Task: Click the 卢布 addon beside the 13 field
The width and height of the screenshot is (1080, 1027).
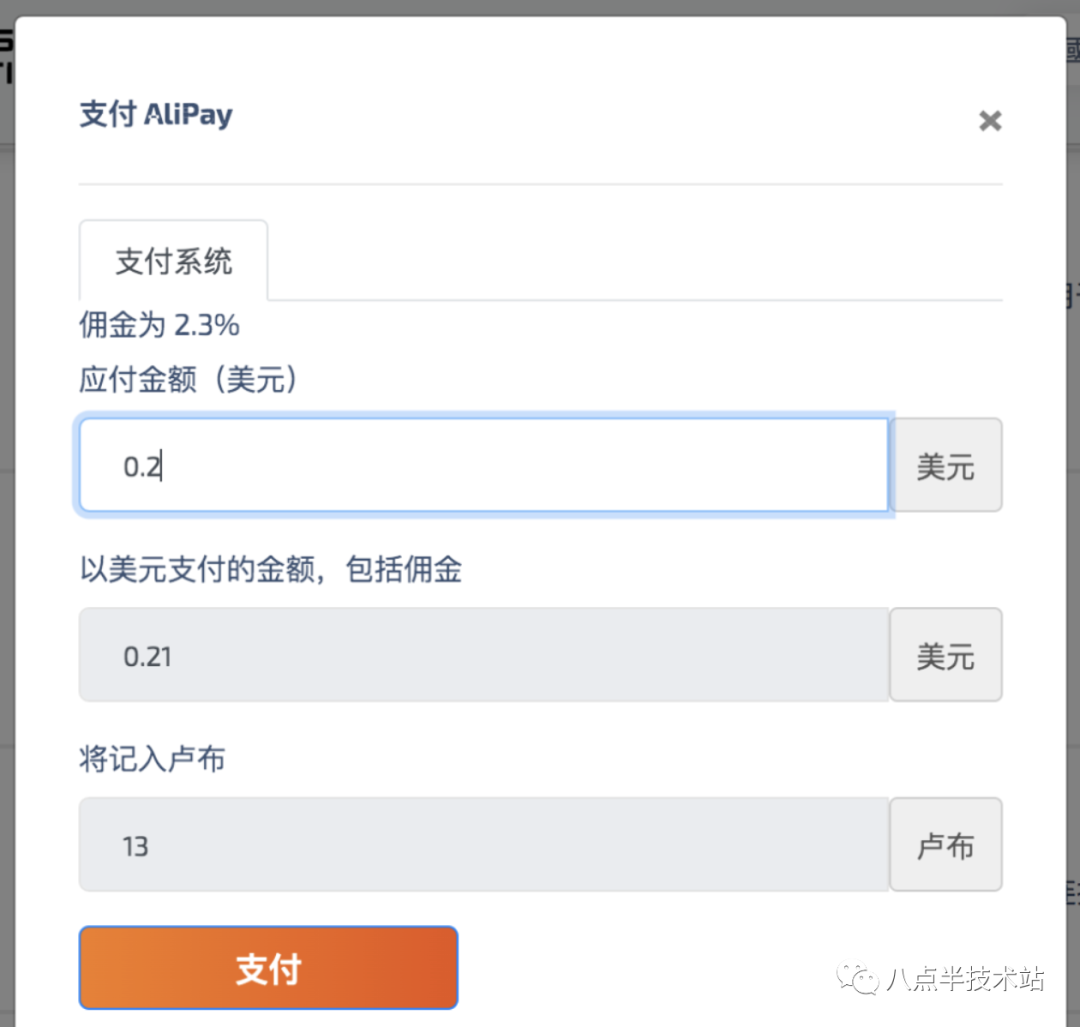Action: (x=945, y=846)
